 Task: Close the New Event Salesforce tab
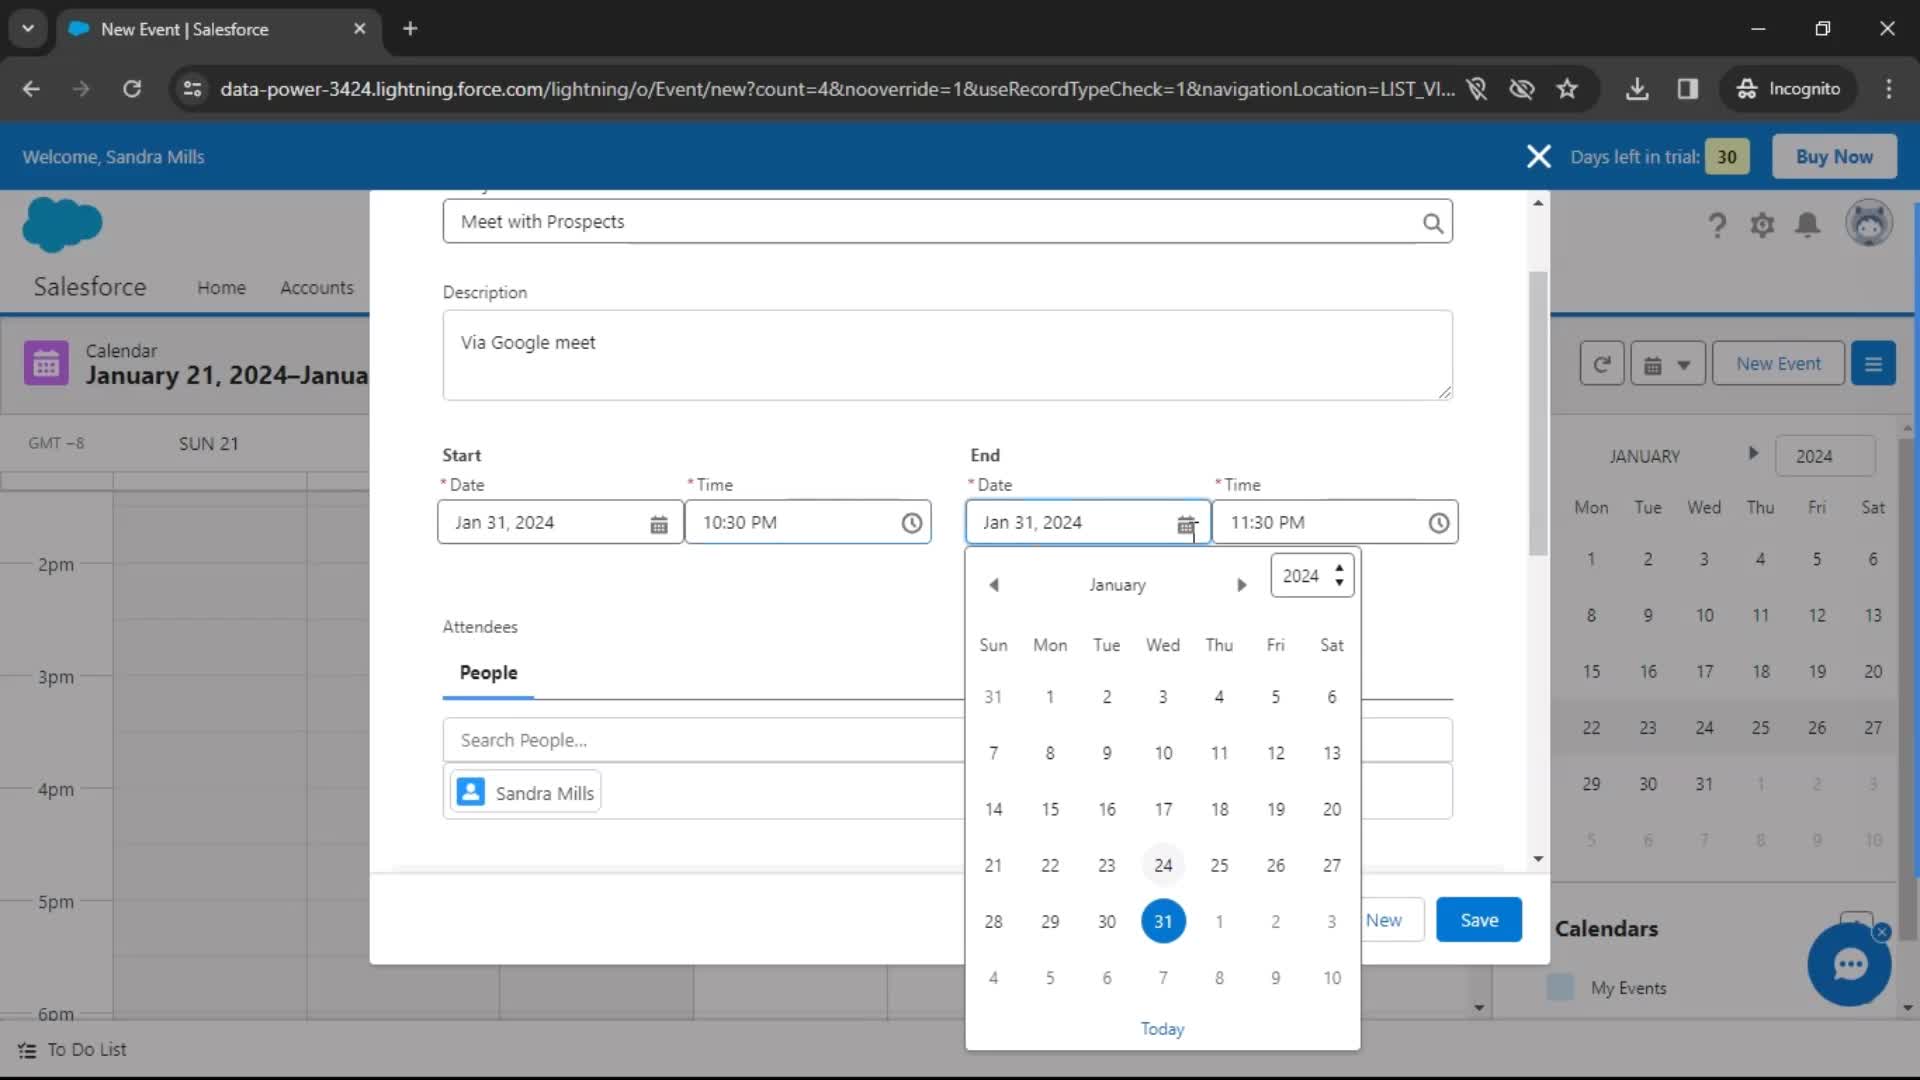pos(360,29)
